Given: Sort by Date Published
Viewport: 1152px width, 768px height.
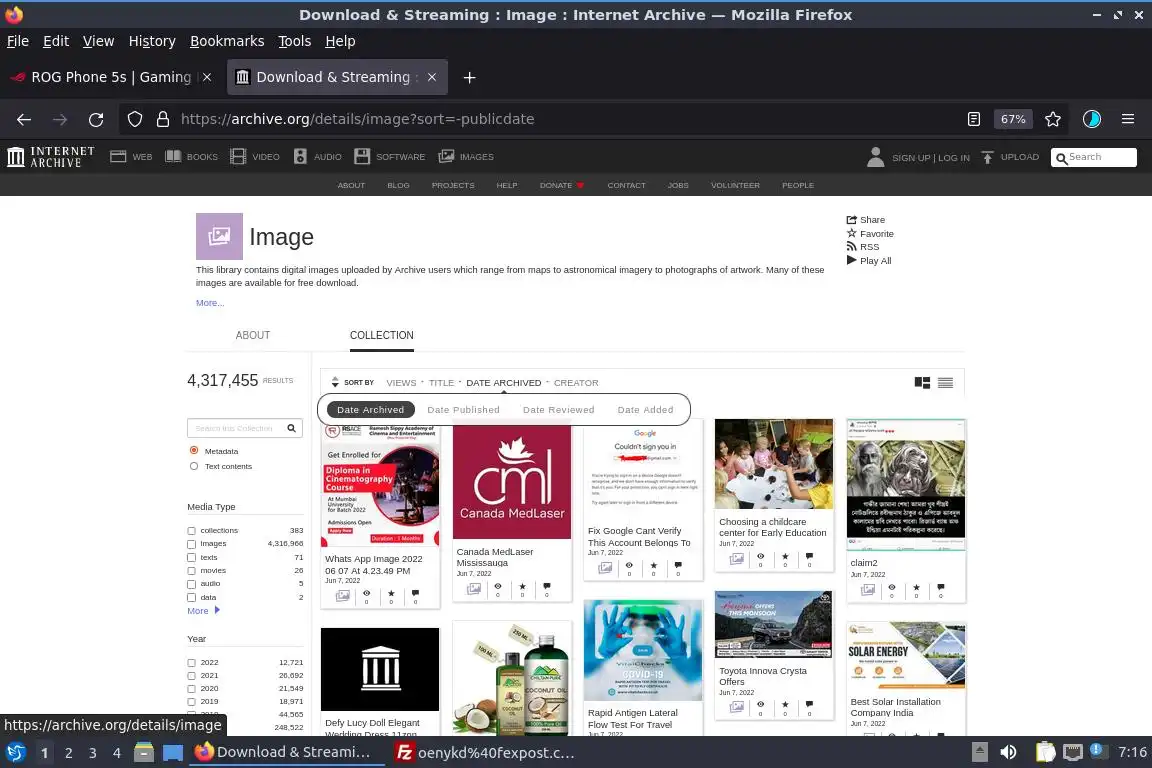Looking at the screenshot, I should pos(464,410).
